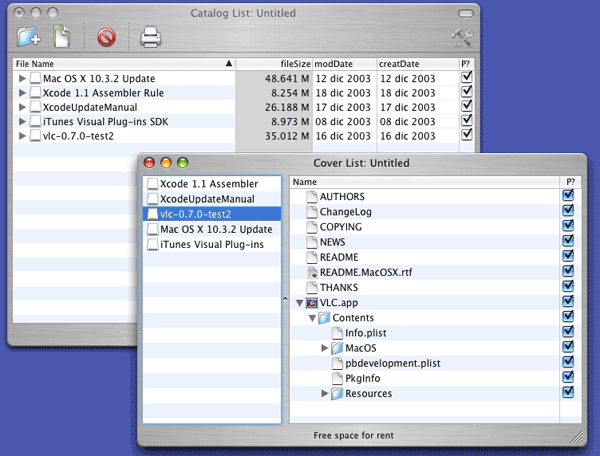Viewport: 600px width, 456px height.
Task: Collapse the VLC.app disclosure triangle
Action: point(299,302)
